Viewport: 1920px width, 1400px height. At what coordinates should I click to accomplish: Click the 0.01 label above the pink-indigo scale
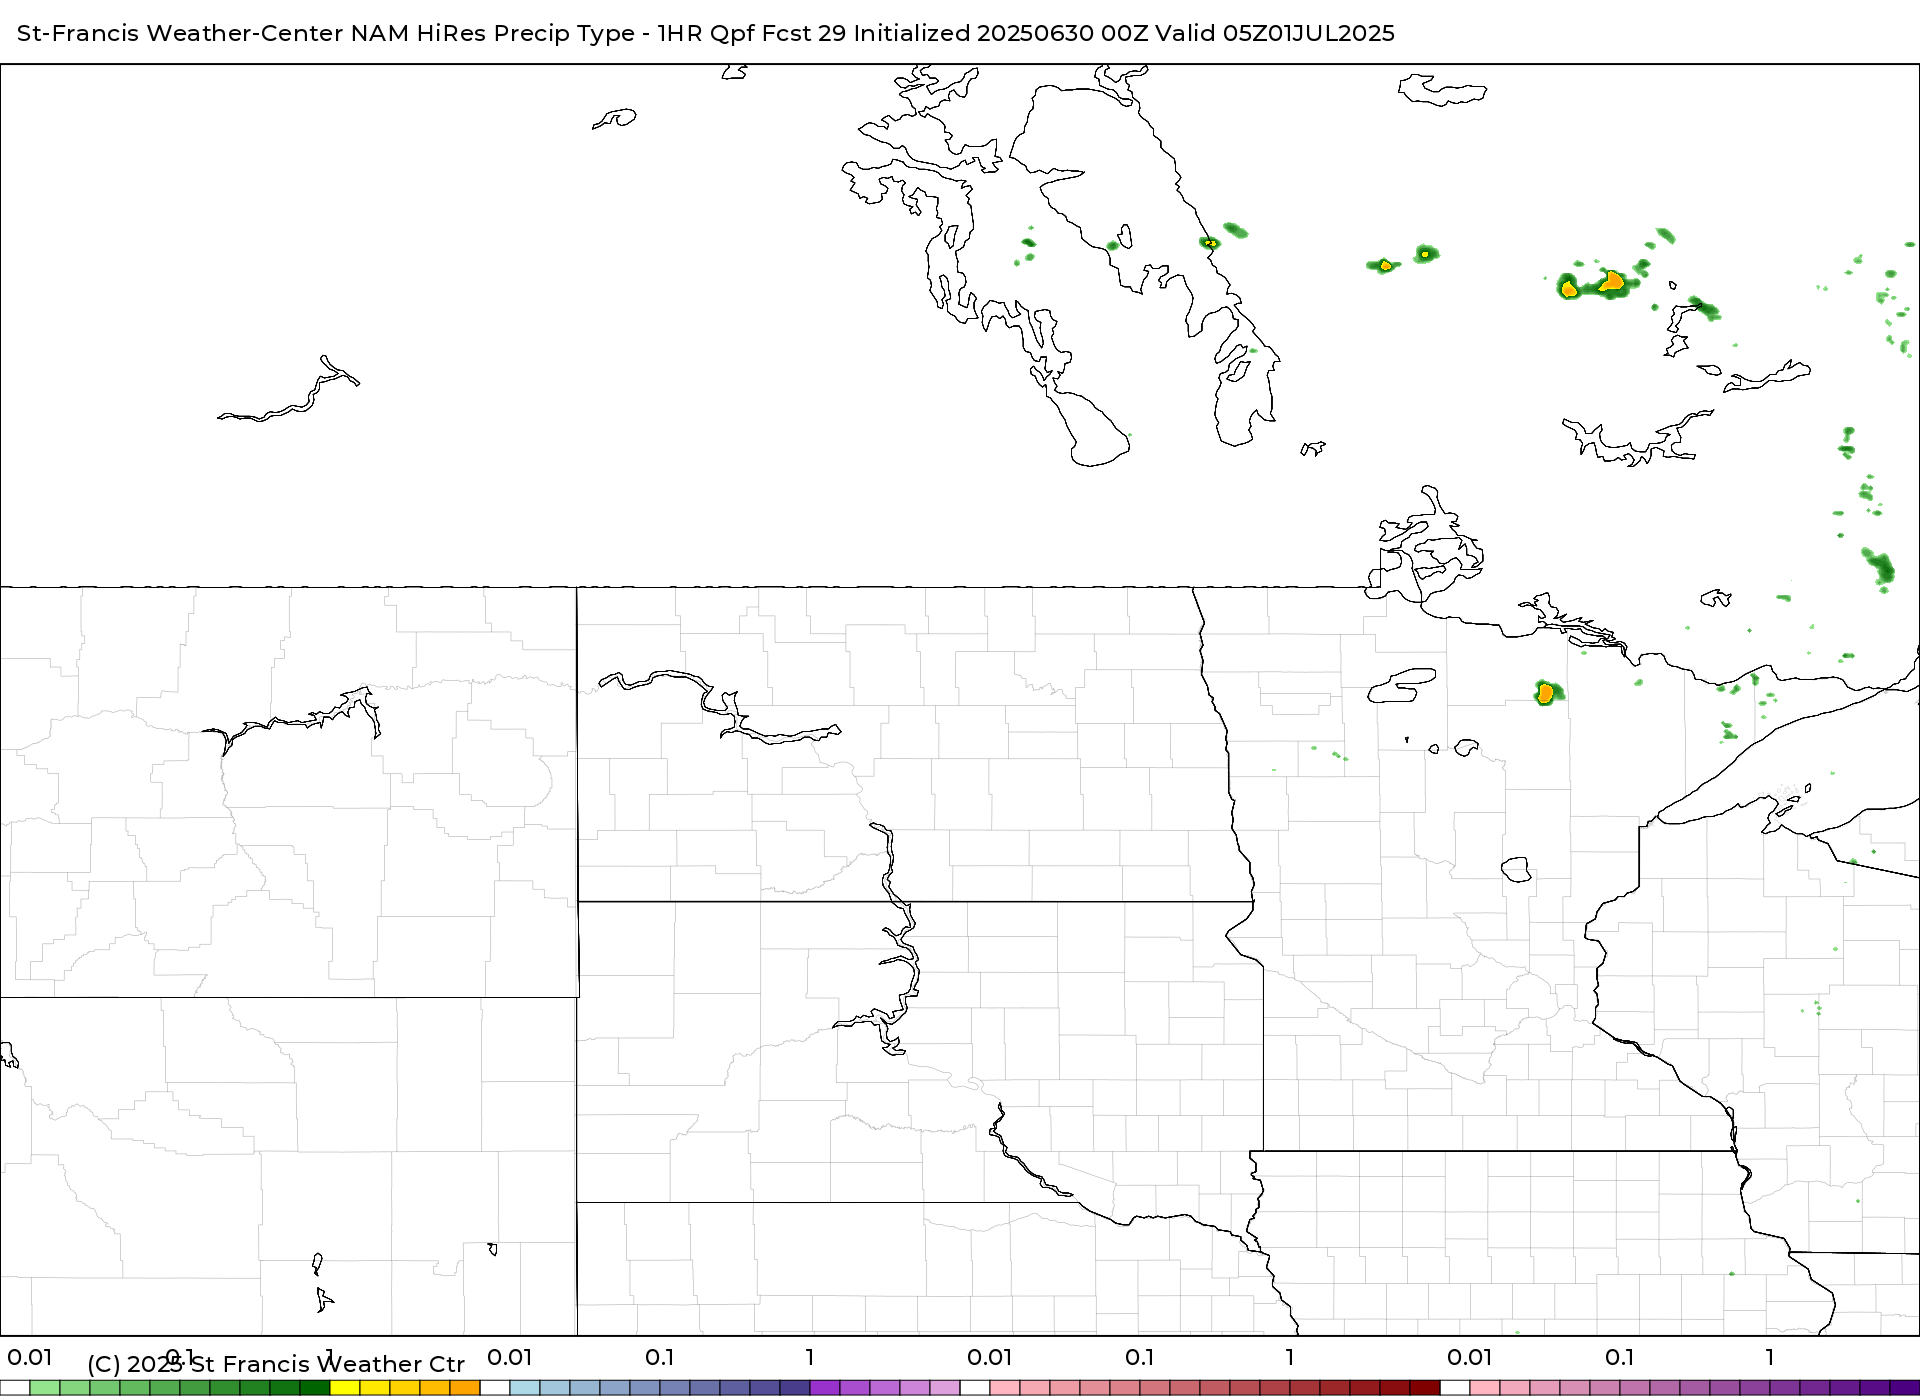pos(1470,1357)
